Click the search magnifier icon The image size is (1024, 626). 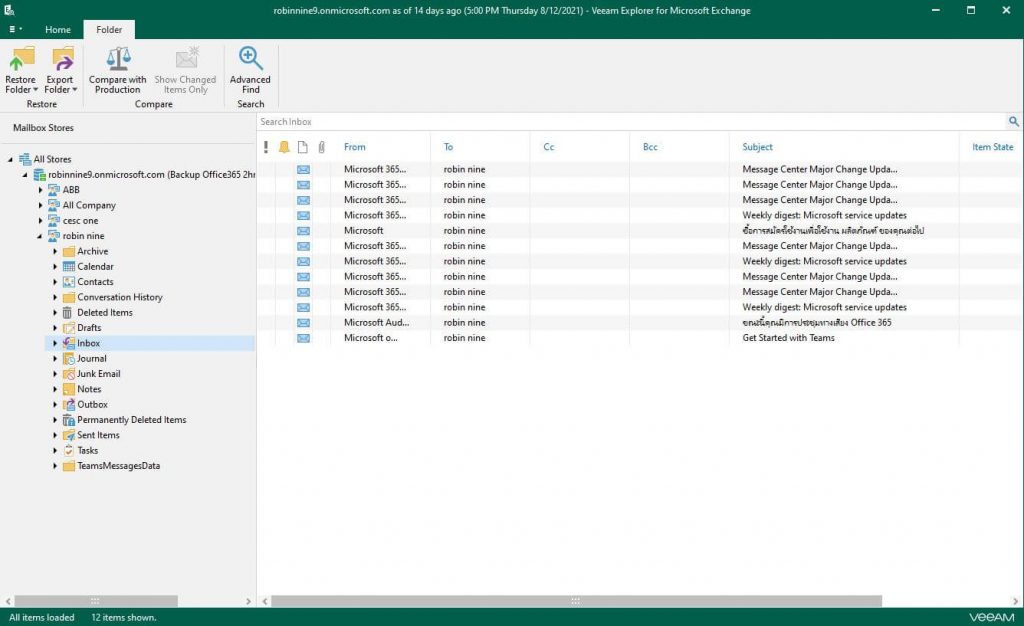click(x=1014, y=121)
